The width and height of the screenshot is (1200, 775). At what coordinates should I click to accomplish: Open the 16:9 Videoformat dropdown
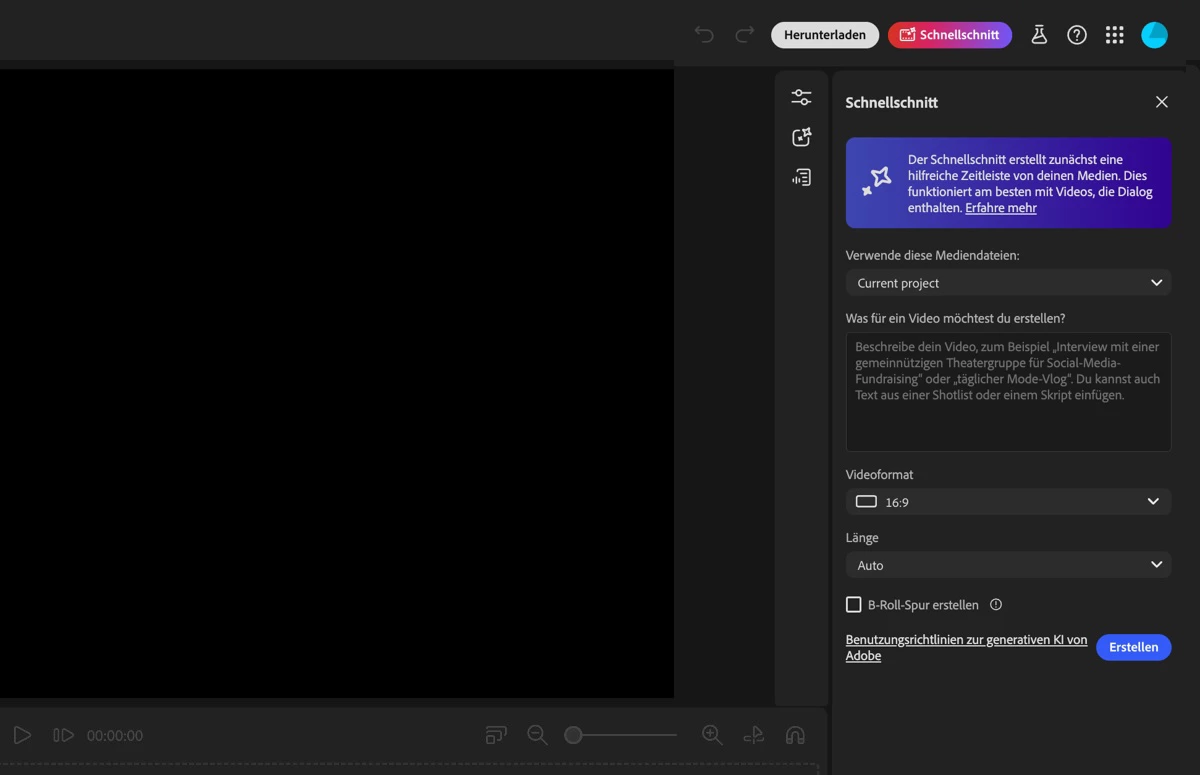coord(1008,501)
